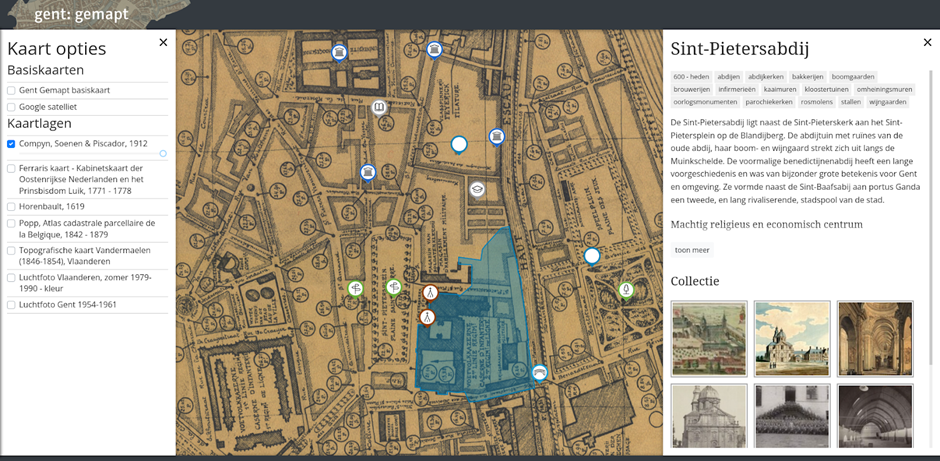Enable the Gent Gemapt basiskaart checkbox
Image resolution: width=940 pixels, height=461 pixels.
coord(11,90)
